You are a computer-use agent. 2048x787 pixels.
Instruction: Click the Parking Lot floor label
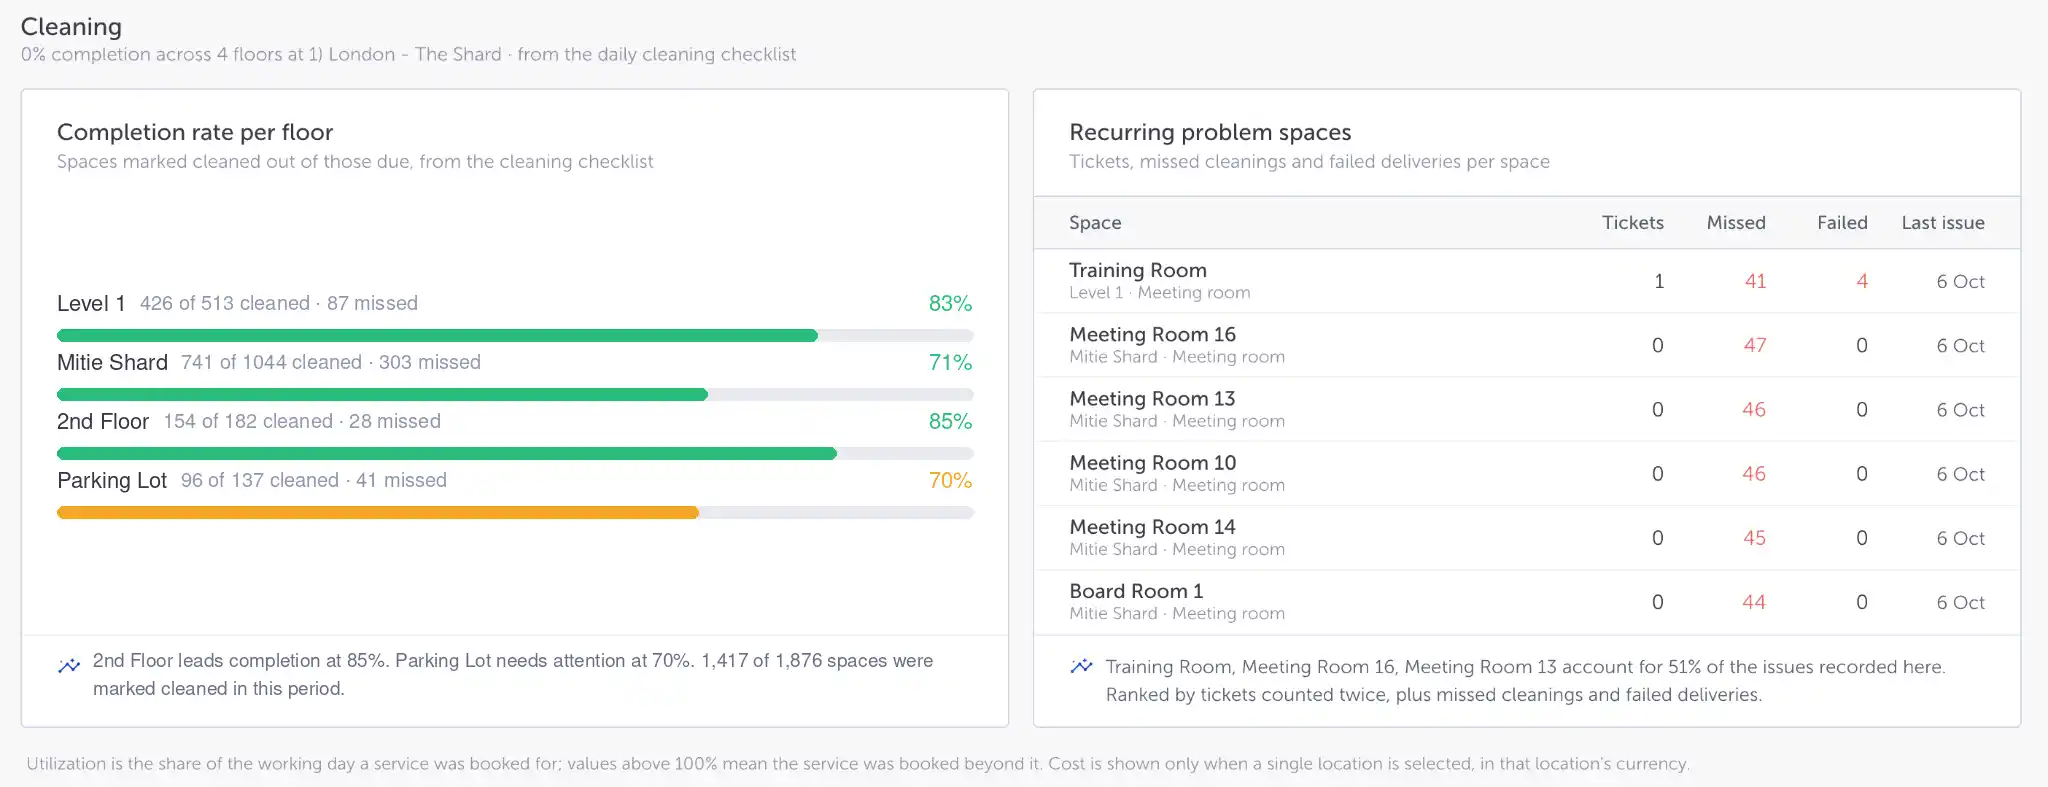(x=112, y=481)
